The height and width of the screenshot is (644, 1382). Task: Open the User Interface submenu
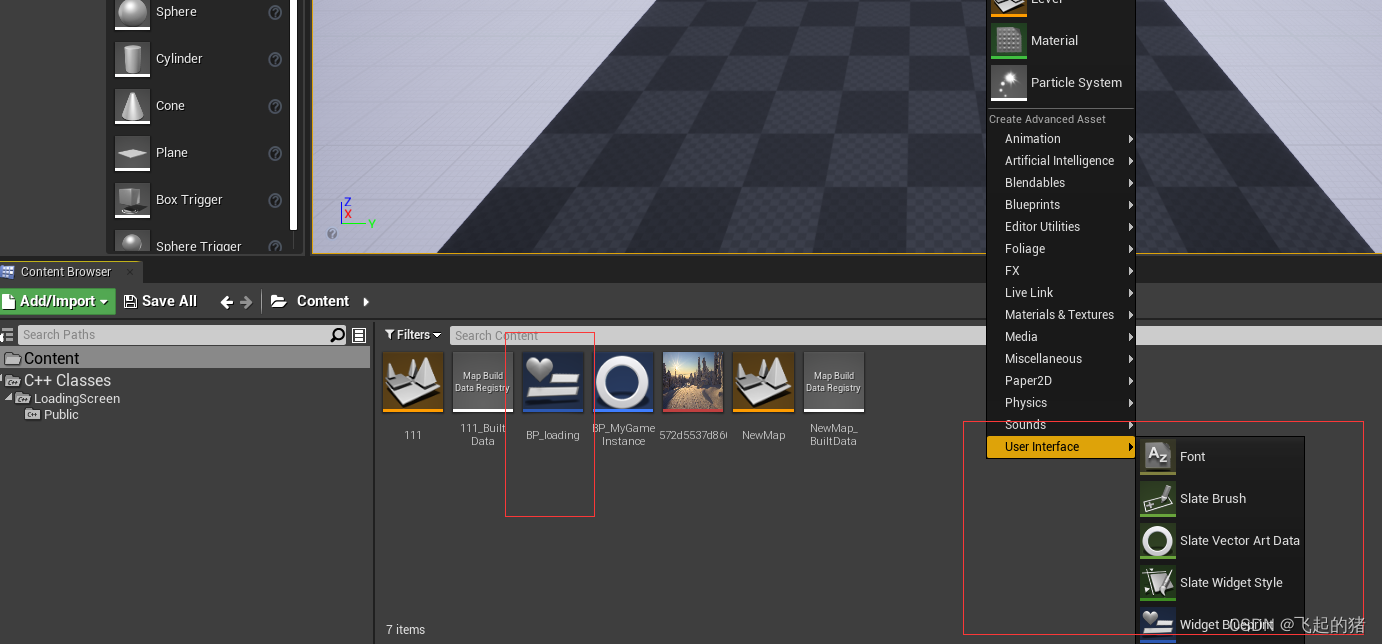(x=1061, y=447)
